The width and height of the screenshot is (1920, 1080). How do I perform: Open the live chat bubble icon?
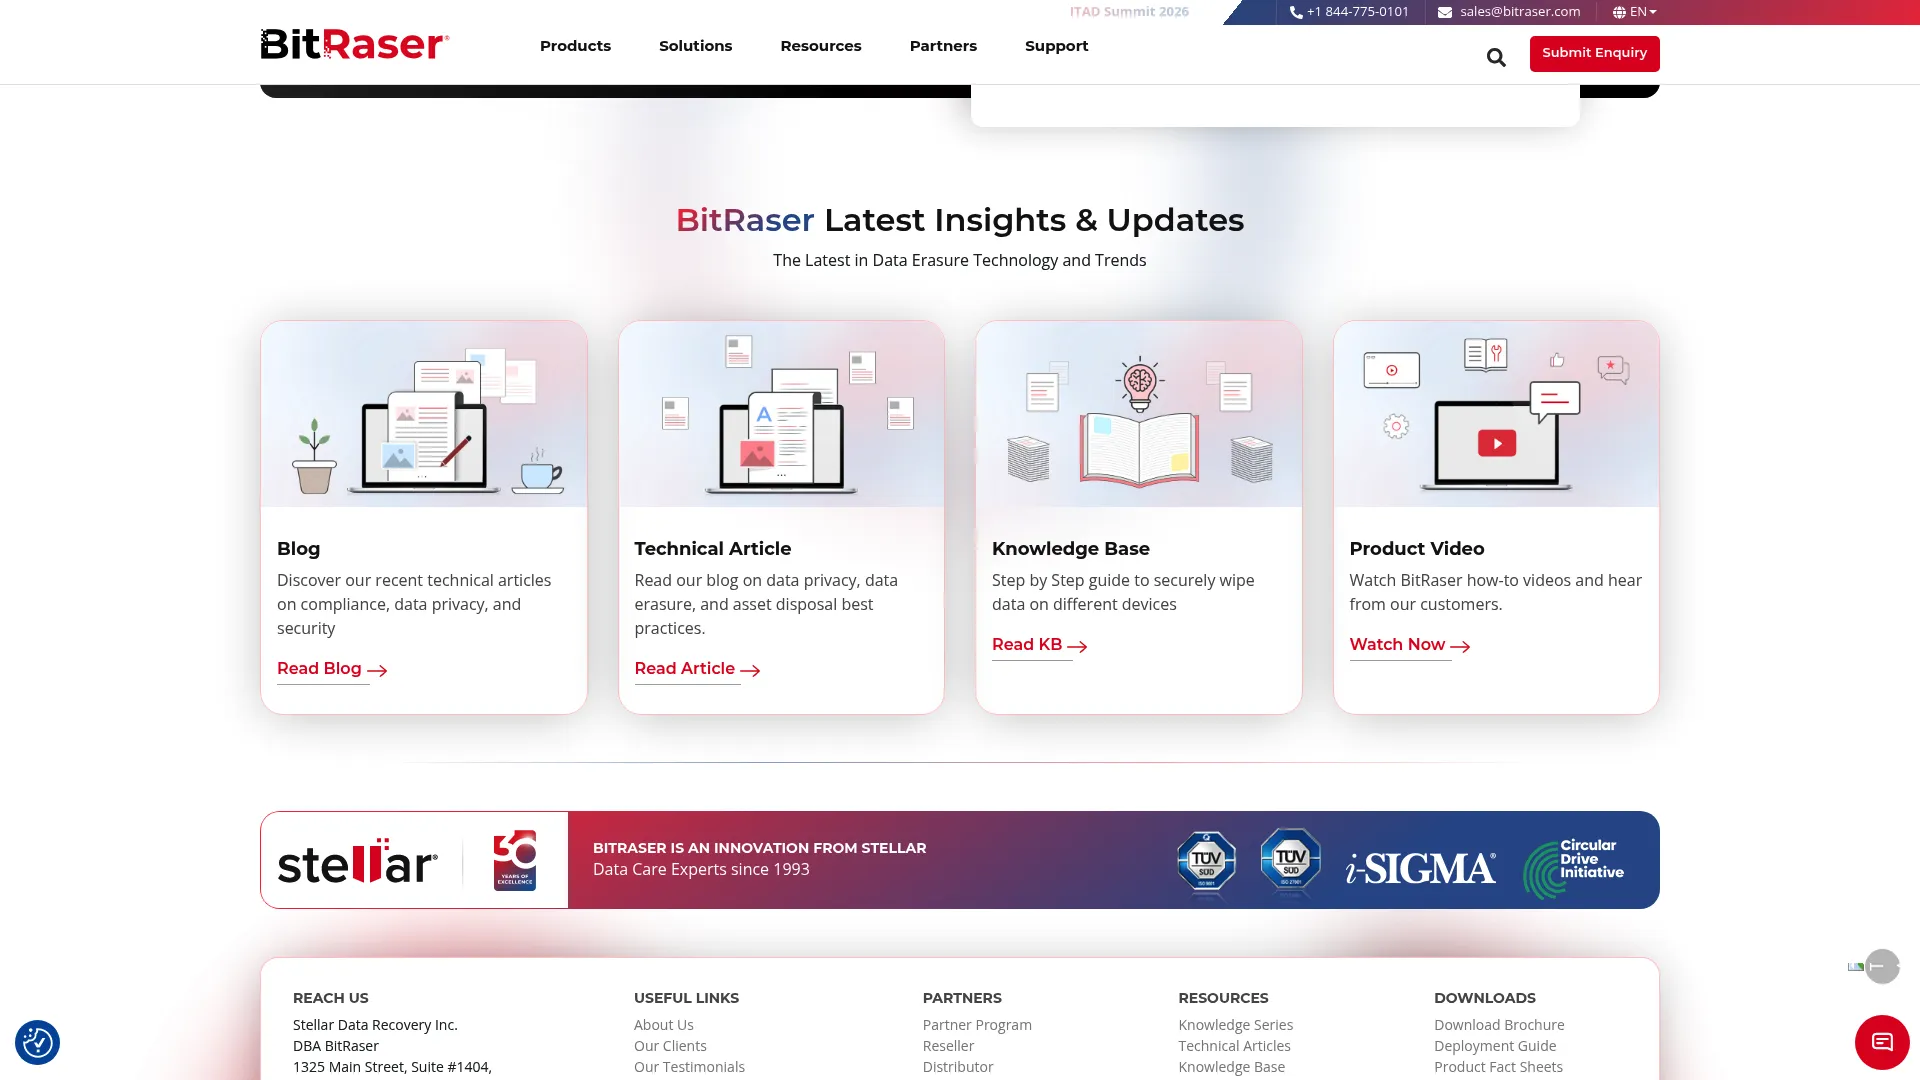click(1882, 1042)
